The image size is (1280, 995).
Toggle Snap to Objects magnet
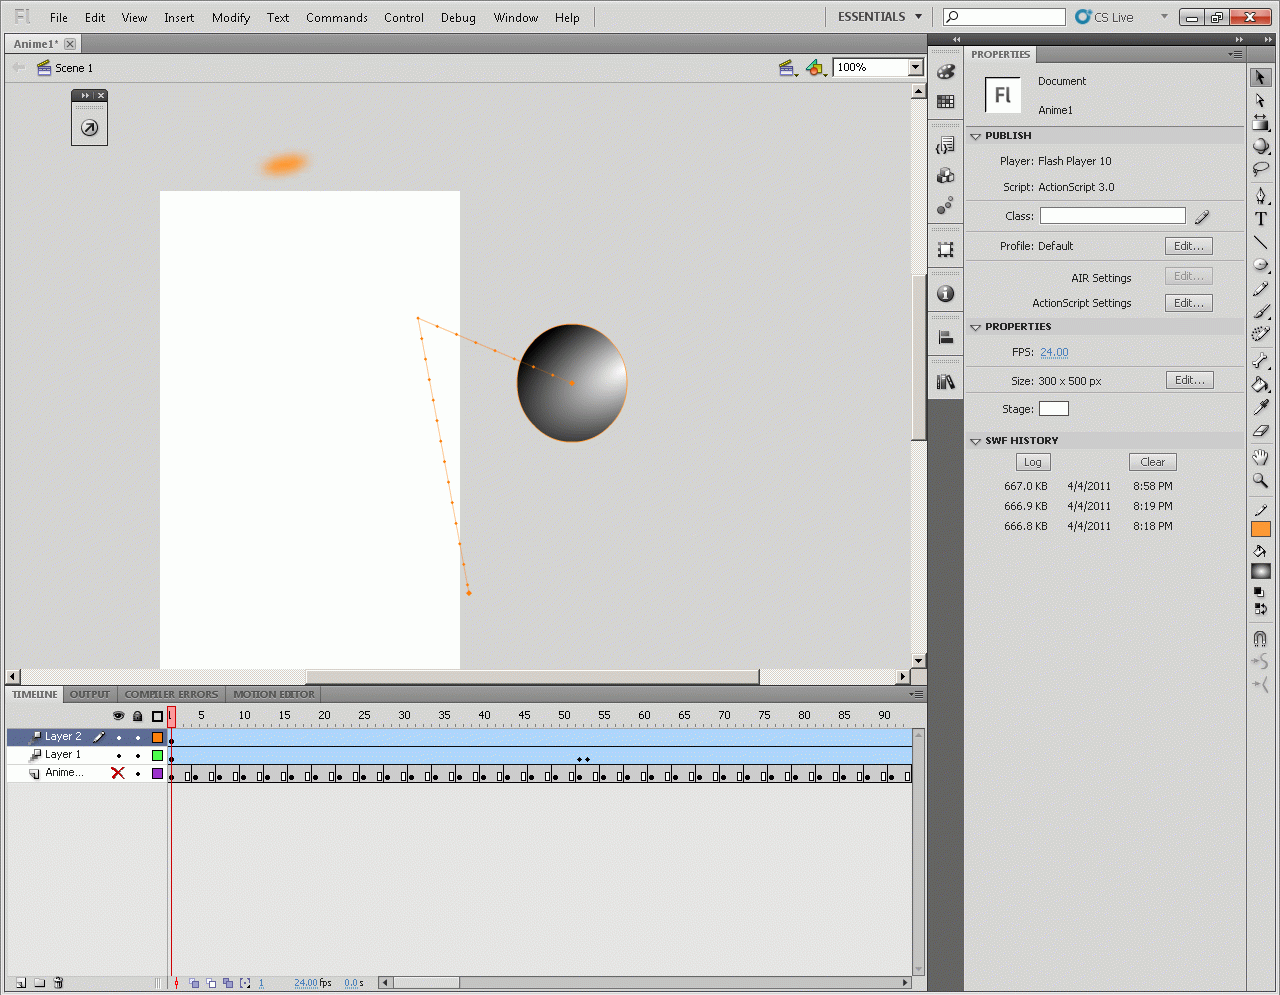tap(1260, 638)
